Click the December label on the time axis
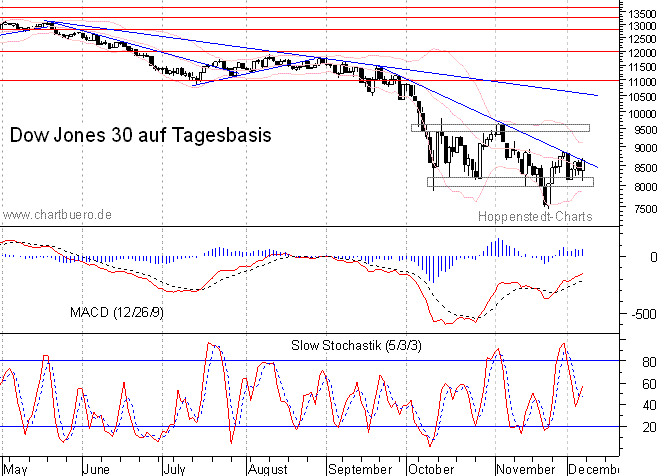The image size is (660, 476). (x=594, y=469)
